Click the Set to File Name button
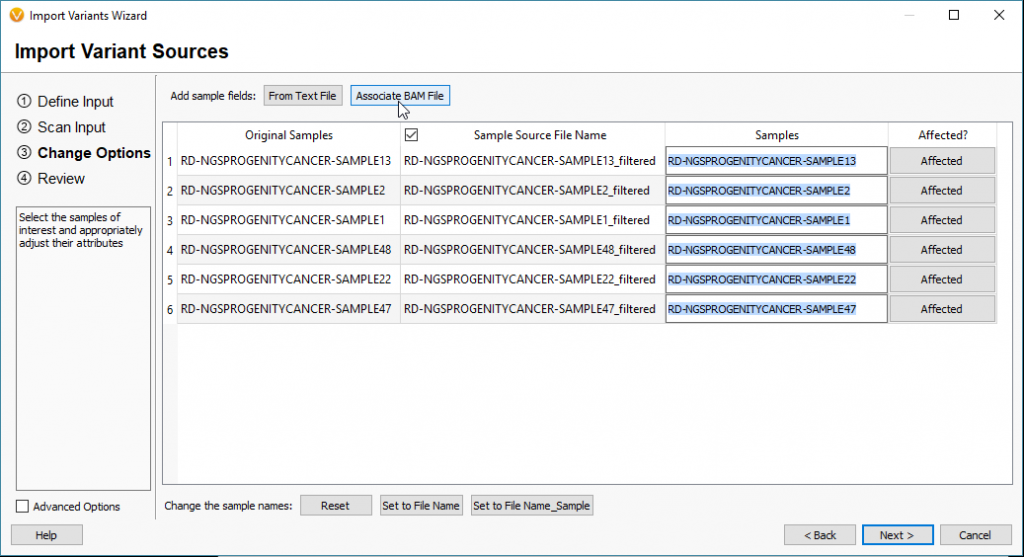 [421, 505]
